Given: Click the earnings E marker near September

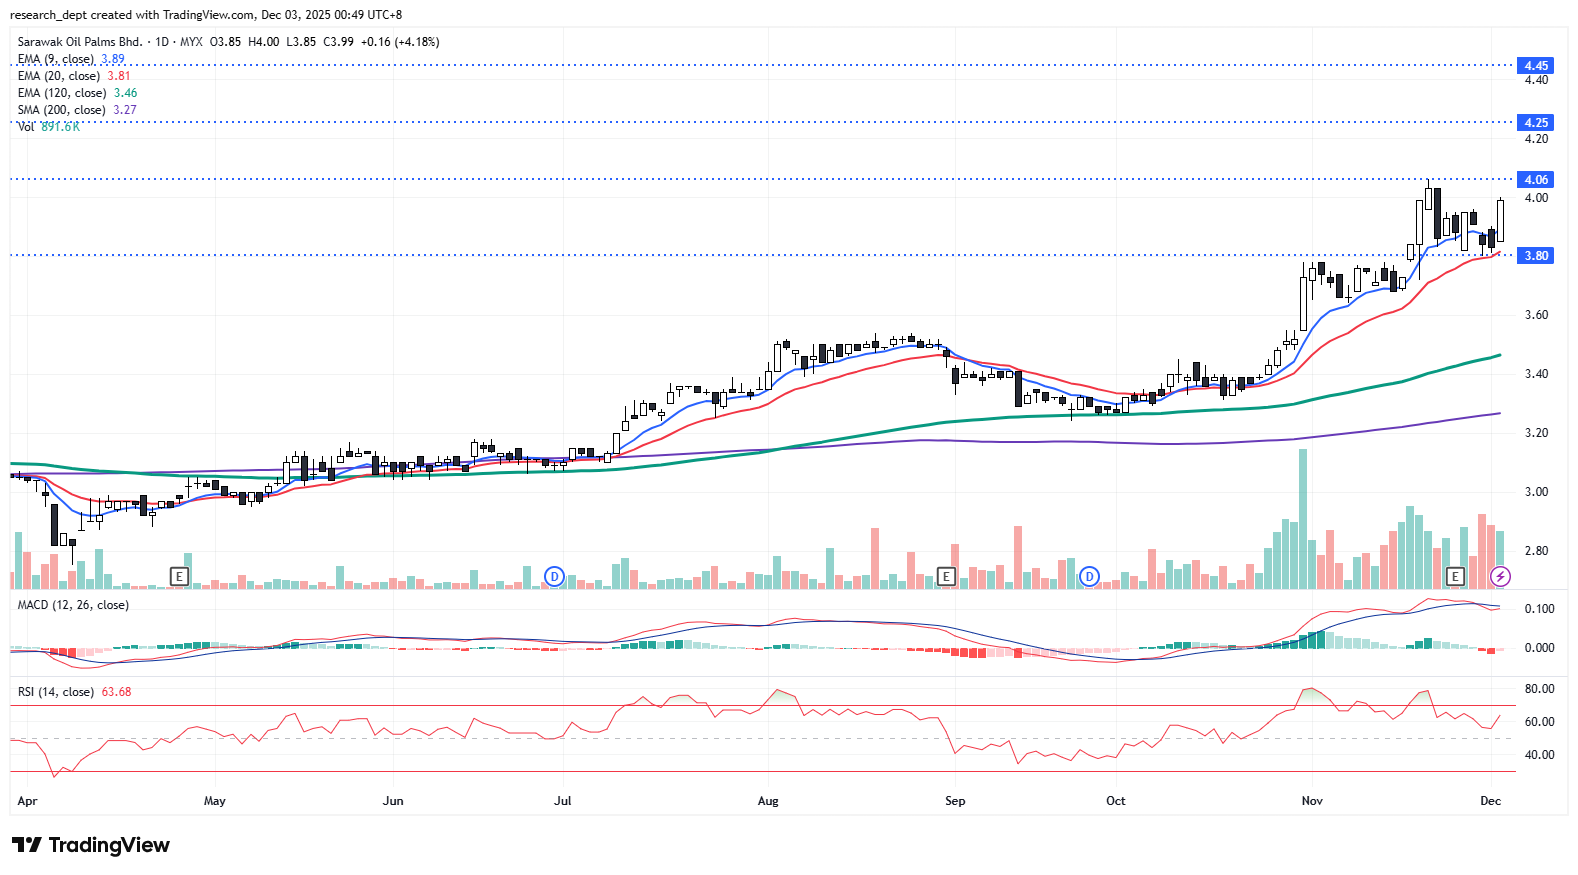Looking at the screenshot, I should pos(946,576).
